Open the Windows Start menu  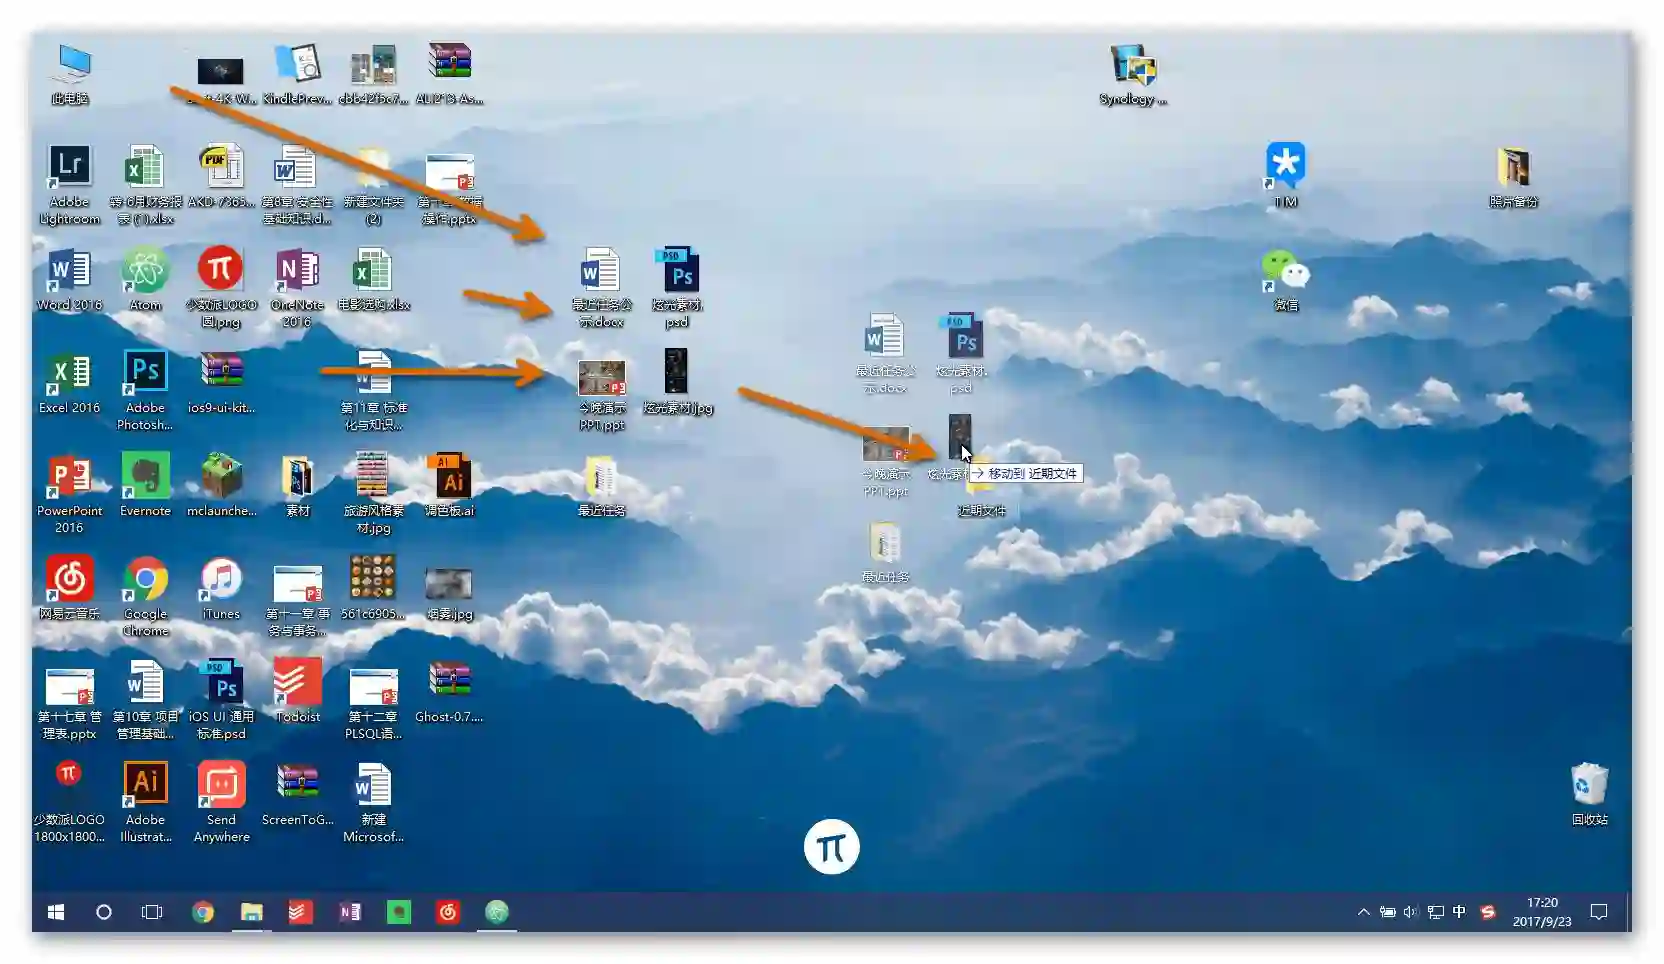pyautogui.click(x=56, y=912)
